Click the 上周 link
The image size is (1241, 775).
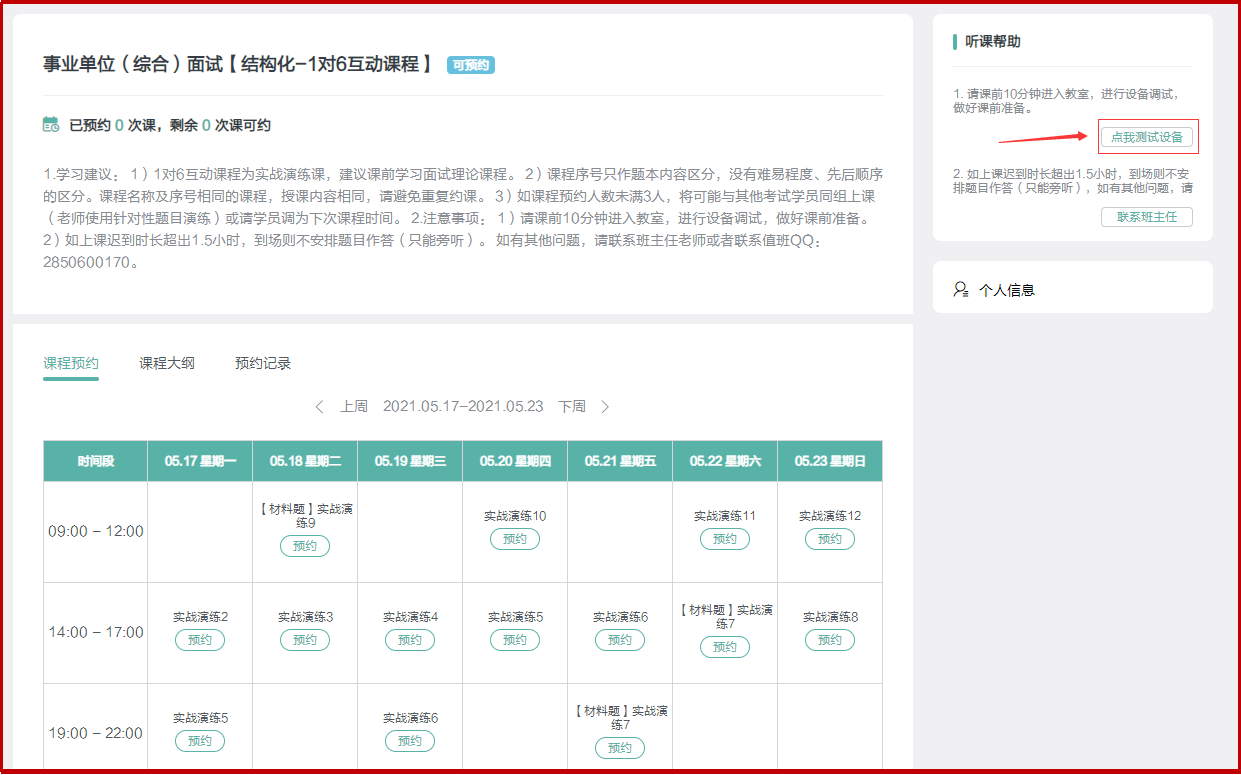[354, 406]
